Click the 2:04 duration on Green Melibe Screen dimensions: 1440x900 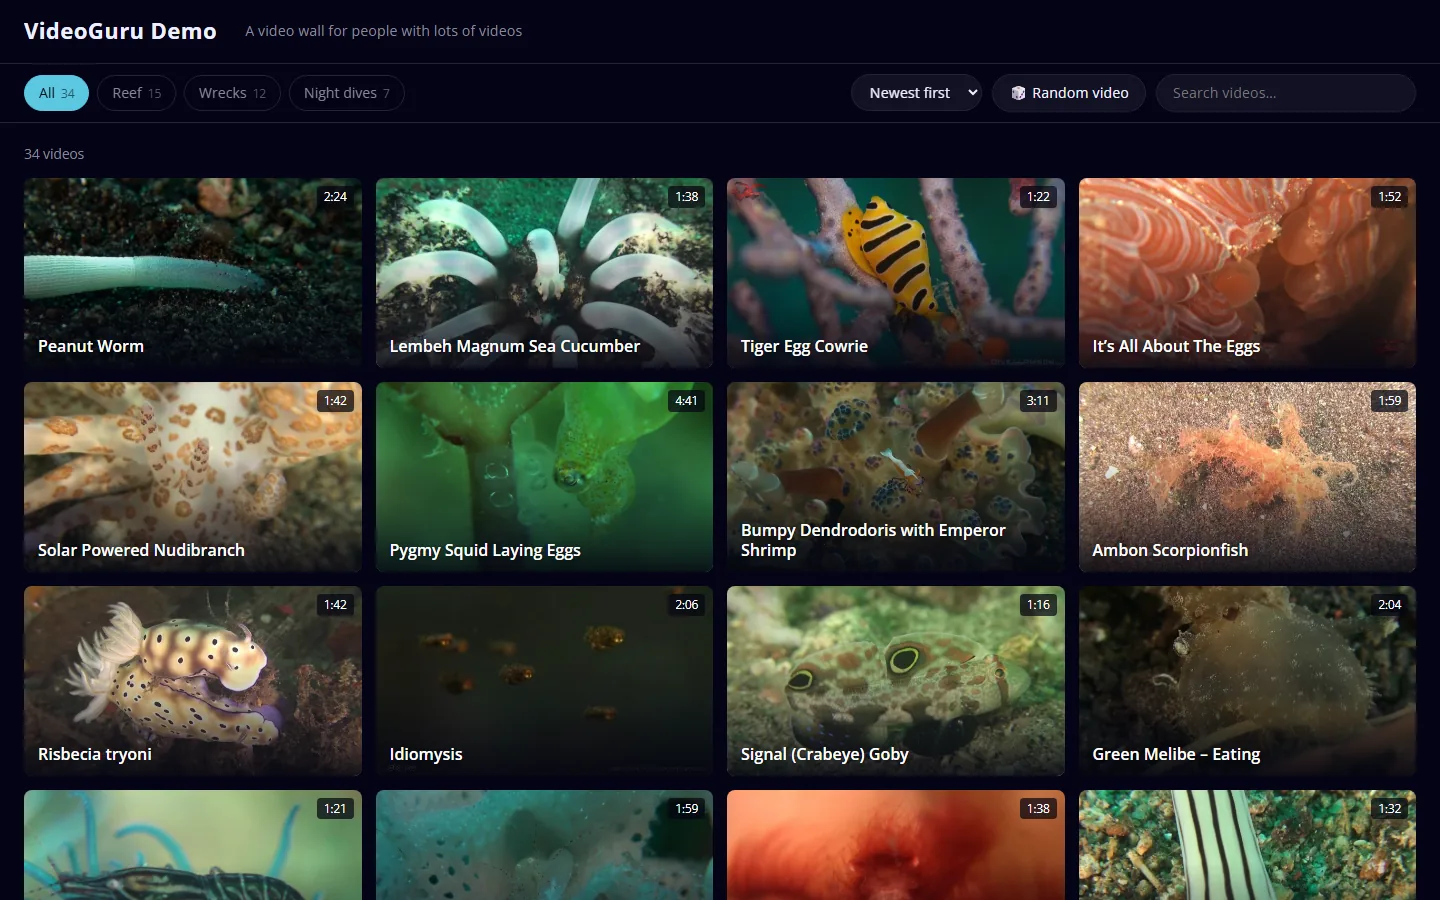[x=1390, y=605]
